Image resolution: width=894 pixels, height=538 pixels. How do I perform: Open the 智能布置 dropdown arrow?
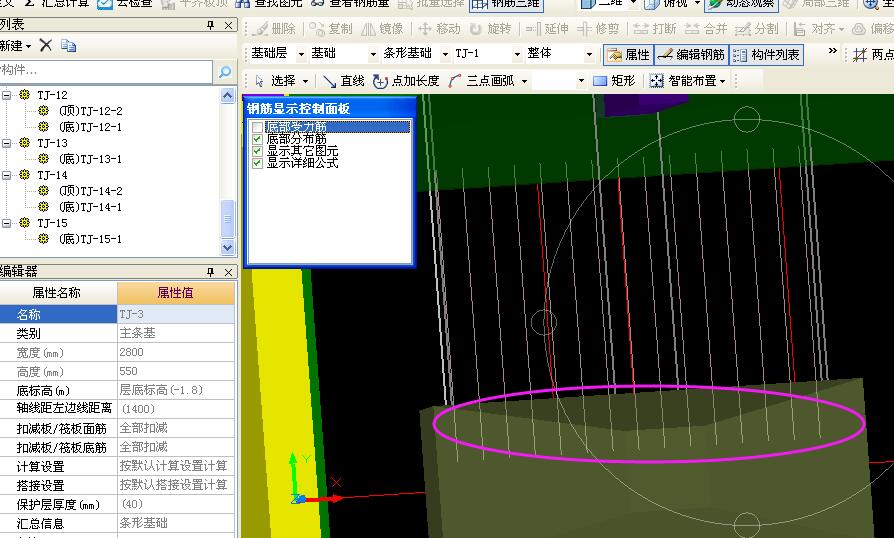[722, 81]
